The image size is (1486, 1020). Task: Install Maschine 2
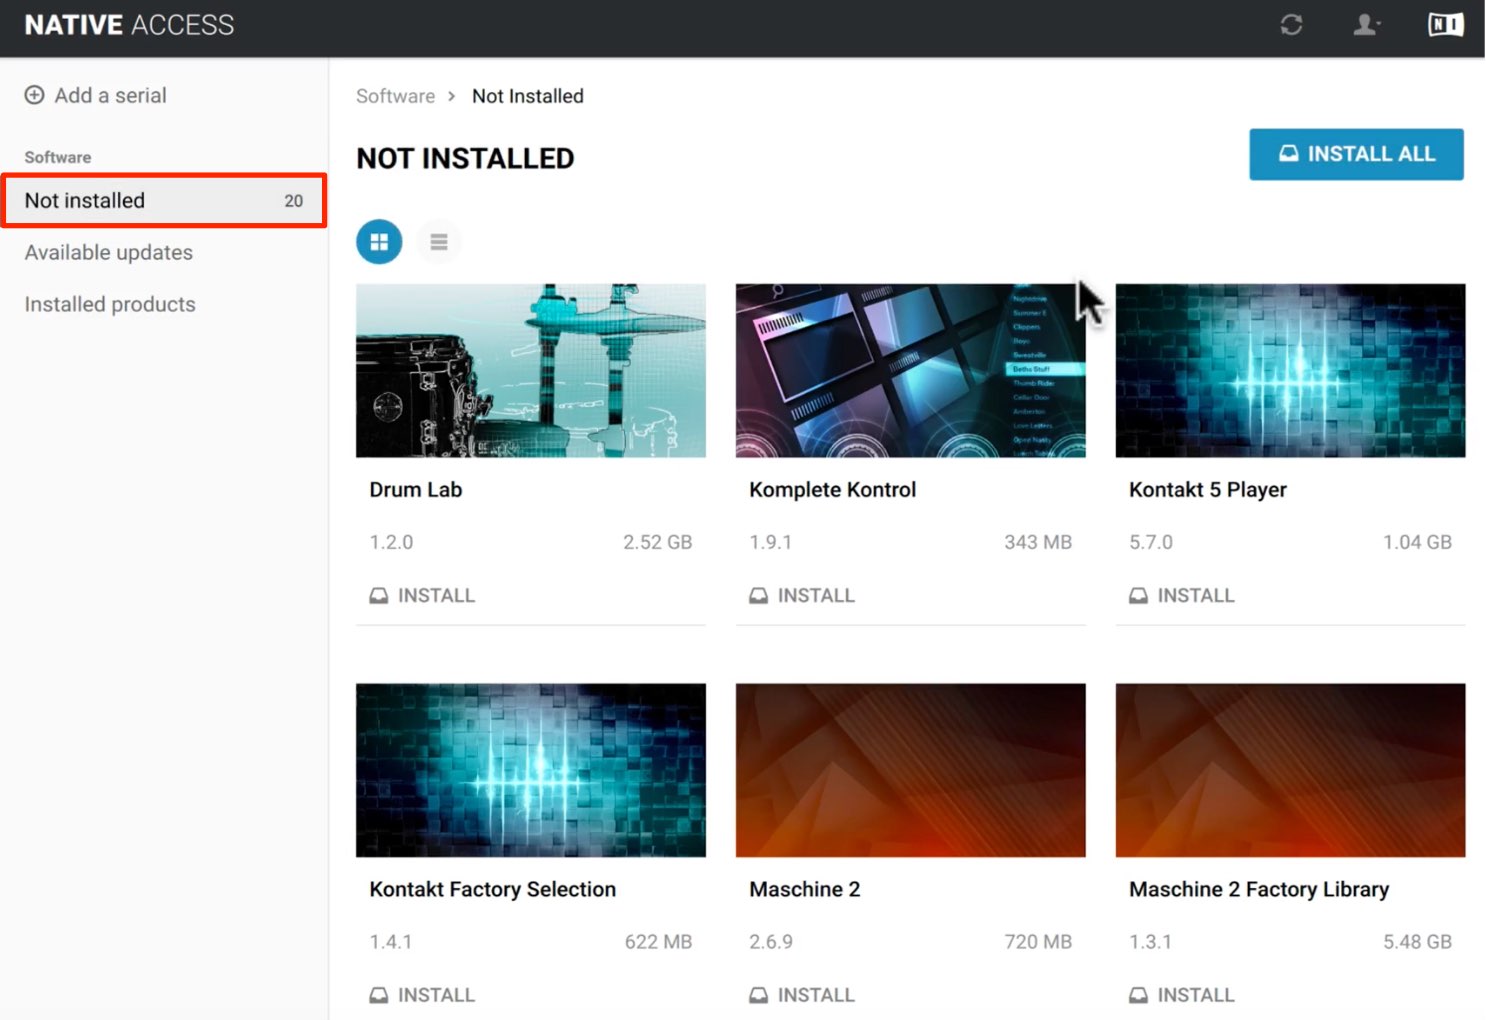[x=802, y=996]
